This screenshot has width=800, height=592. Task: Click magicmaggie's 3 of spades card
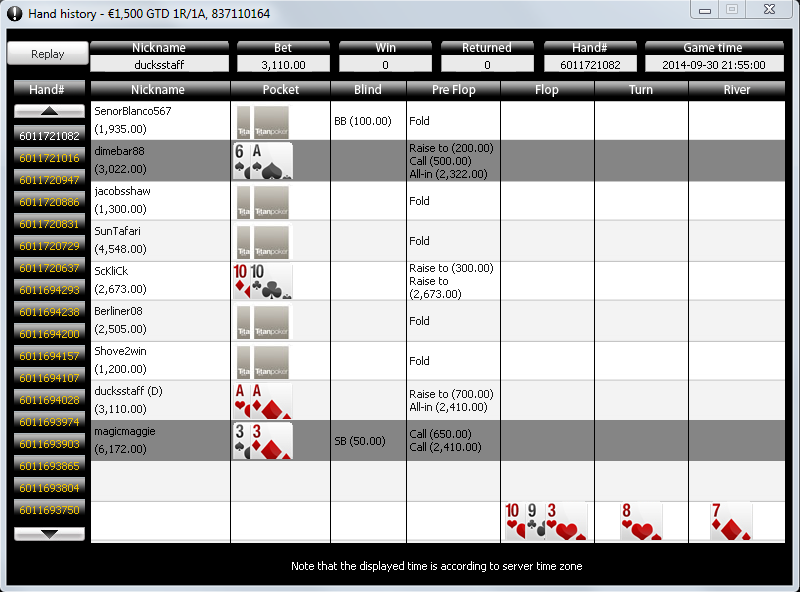(x=241, y=440)
